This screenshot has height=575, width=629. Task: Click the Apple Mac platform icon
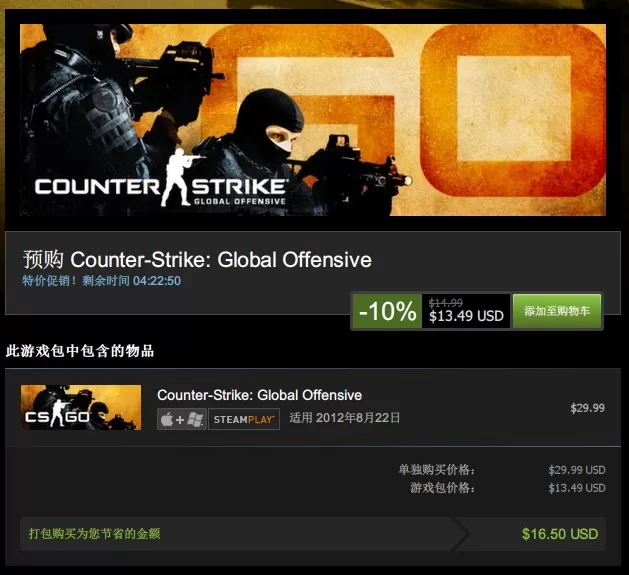coord(167,420)
